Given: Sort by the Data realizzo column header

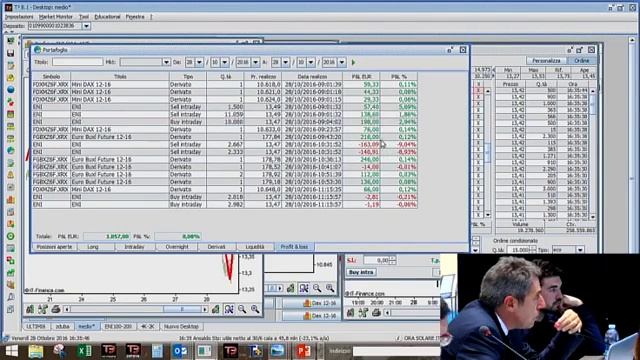Looking at the screenshot, I should (312, 76).
